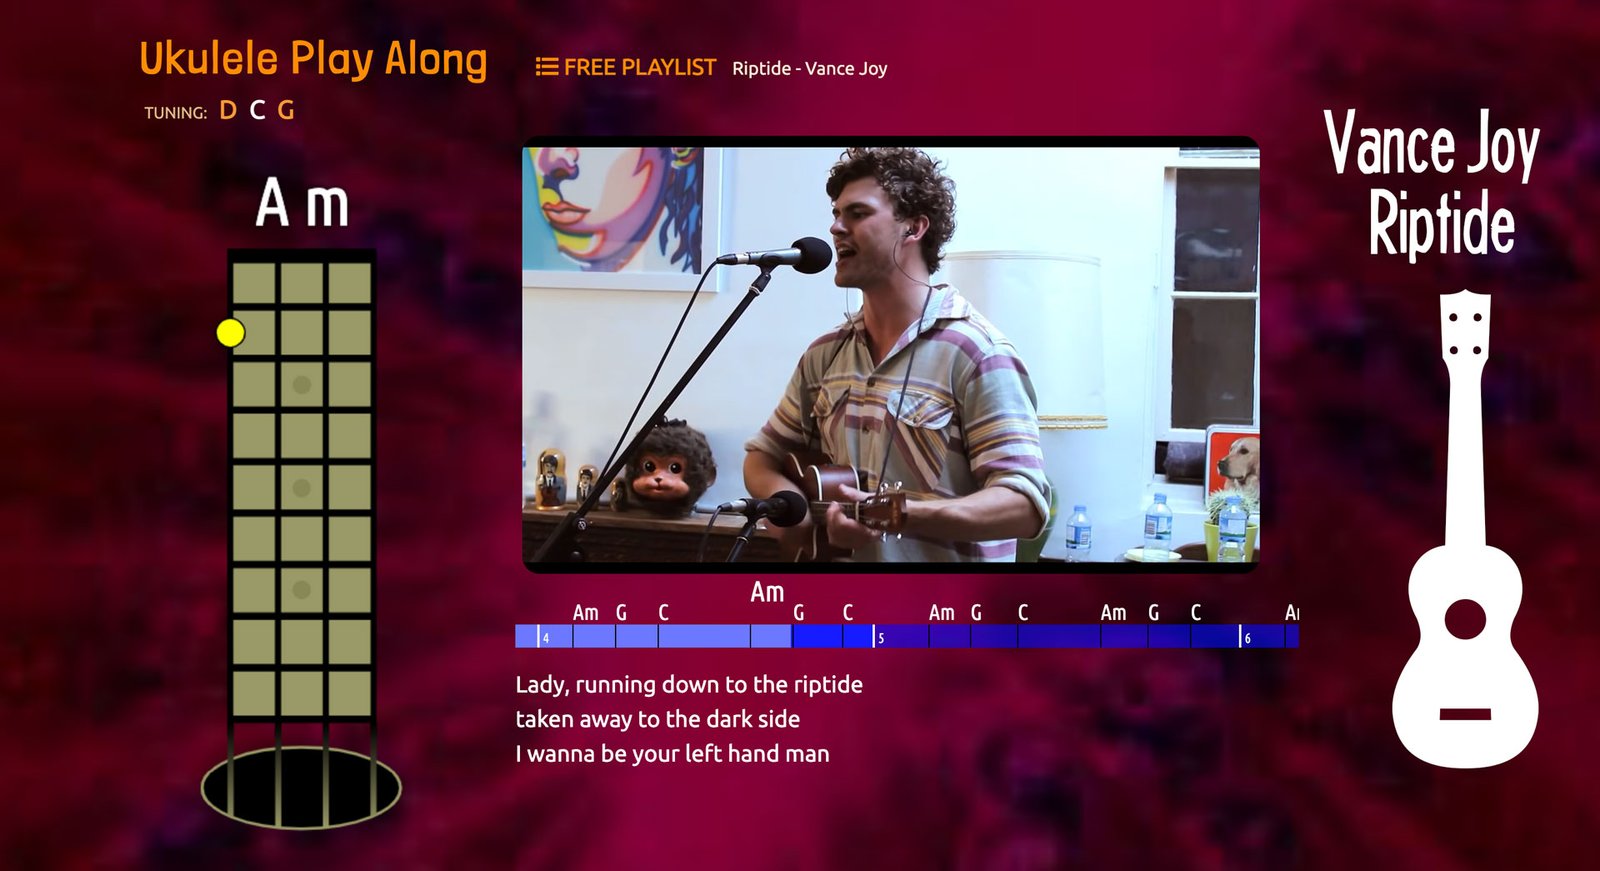The width and height of the screenshot is (1600, 871).
Task: Select tuning letter G
Action: point(286,110)
